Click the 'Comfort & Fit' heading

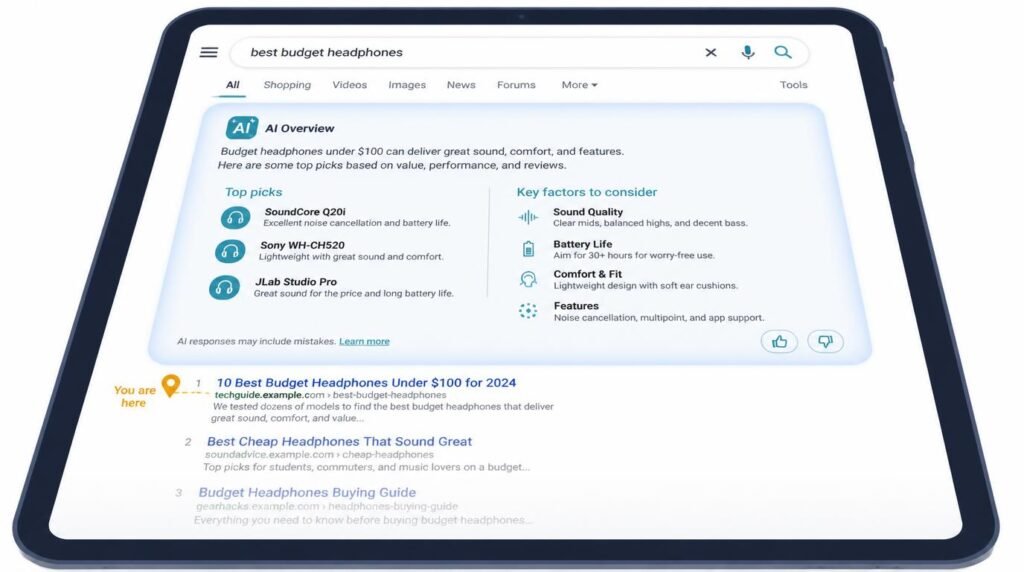588,274
